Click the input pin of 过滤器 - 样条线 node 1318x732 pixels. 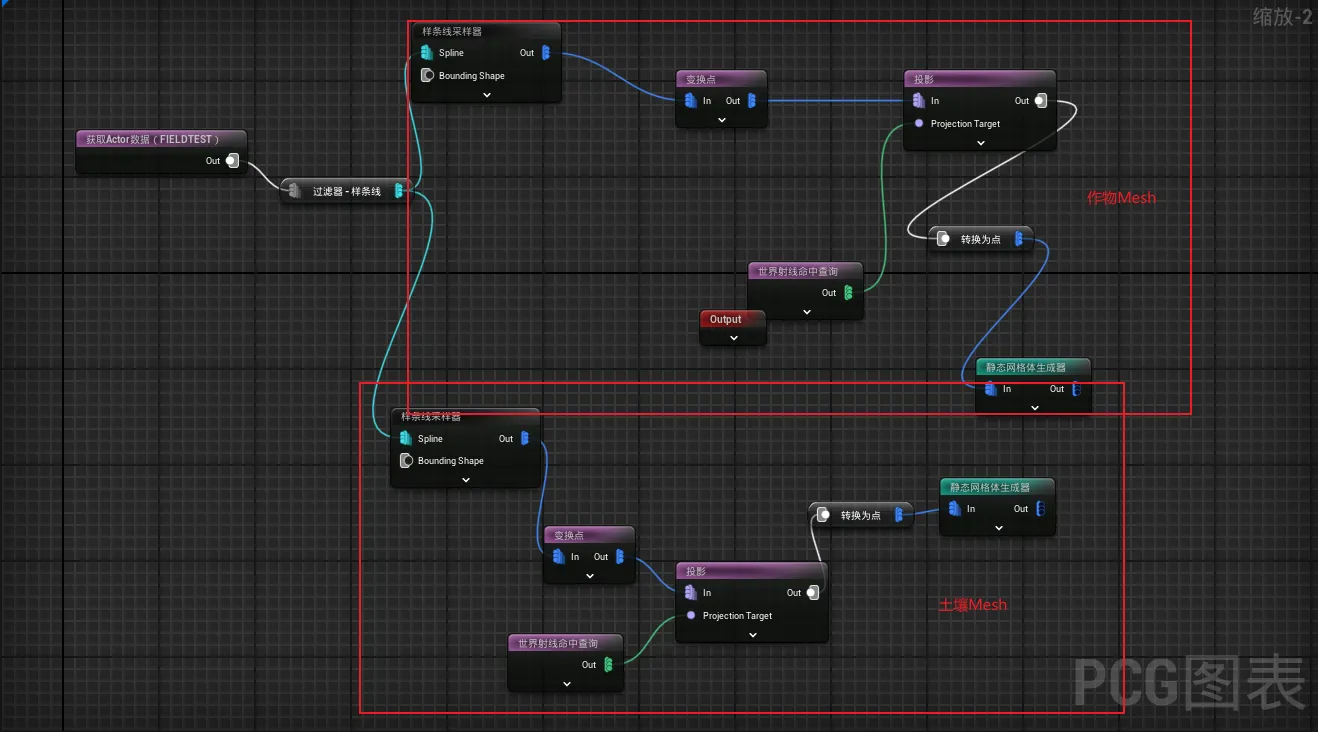[294, 191]
